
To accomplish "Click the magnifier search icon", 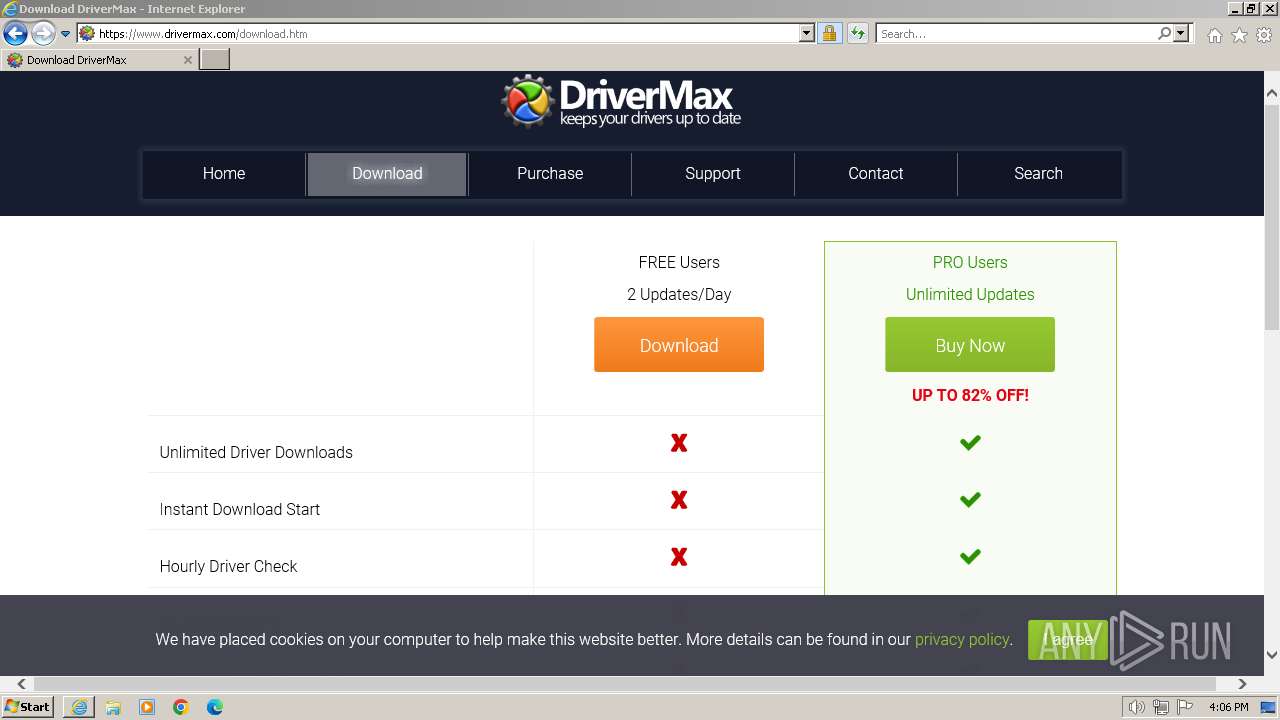I will (1164, 34).
